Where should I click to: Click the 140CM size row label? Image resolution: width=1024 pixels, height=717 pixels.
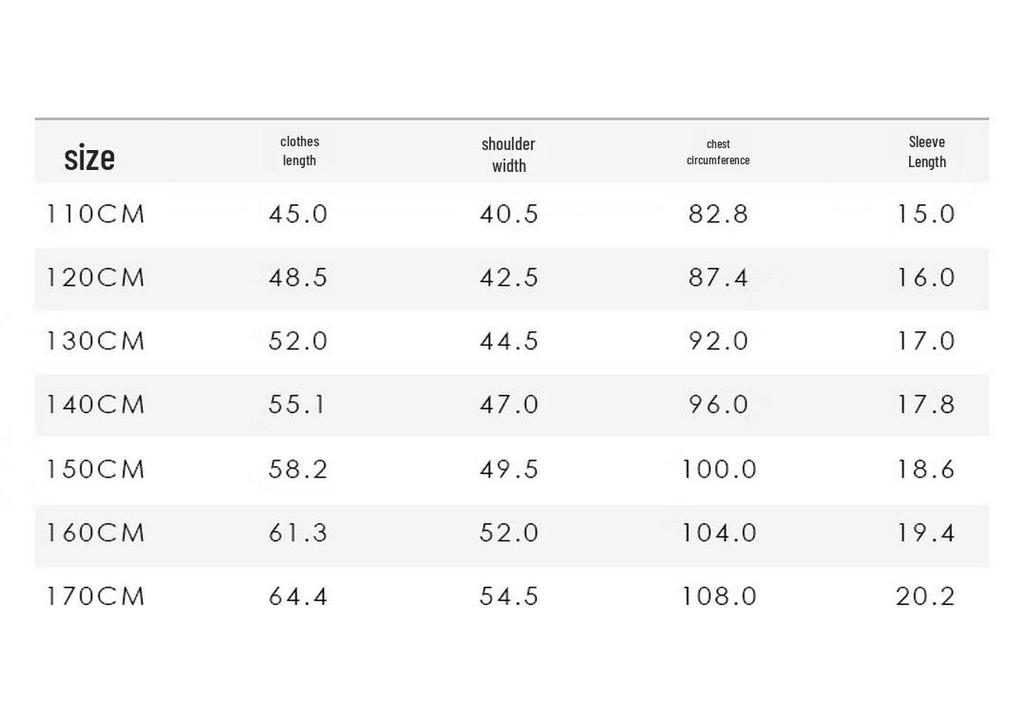[95, 404]
